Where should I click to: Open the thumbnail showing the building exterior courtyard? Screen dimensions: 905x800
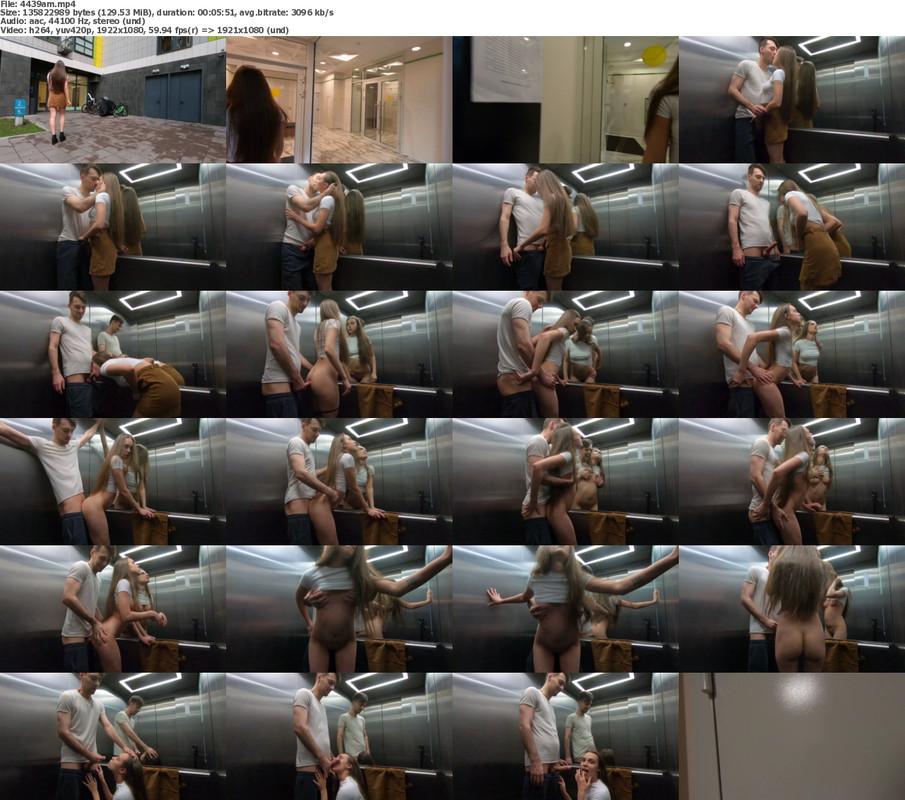(113, 99)
